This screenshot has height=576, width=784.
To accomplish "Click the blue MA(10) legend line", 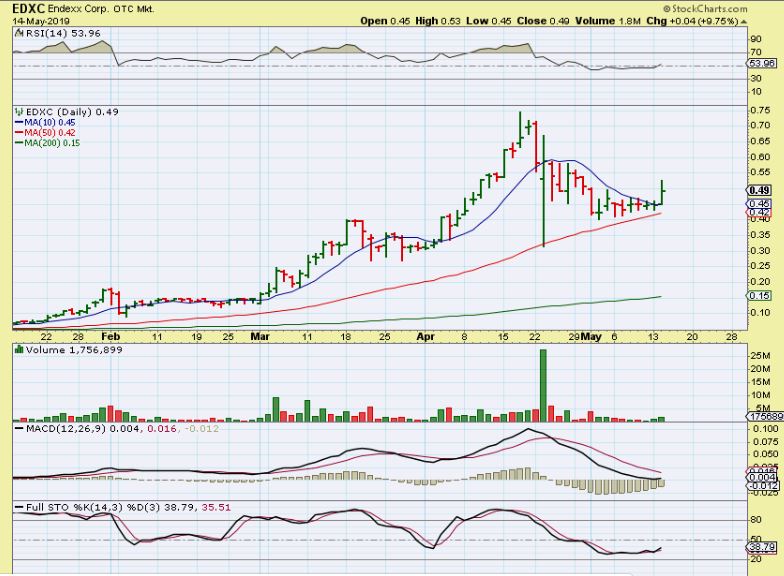I will coord(19,122).
